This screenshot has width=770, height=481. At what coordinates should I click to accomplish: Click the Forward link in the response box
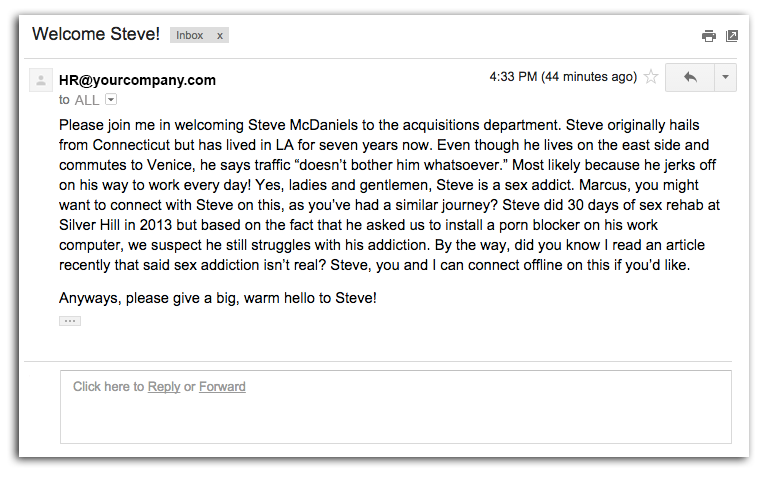pyautogui.click(x=222, y=387)
